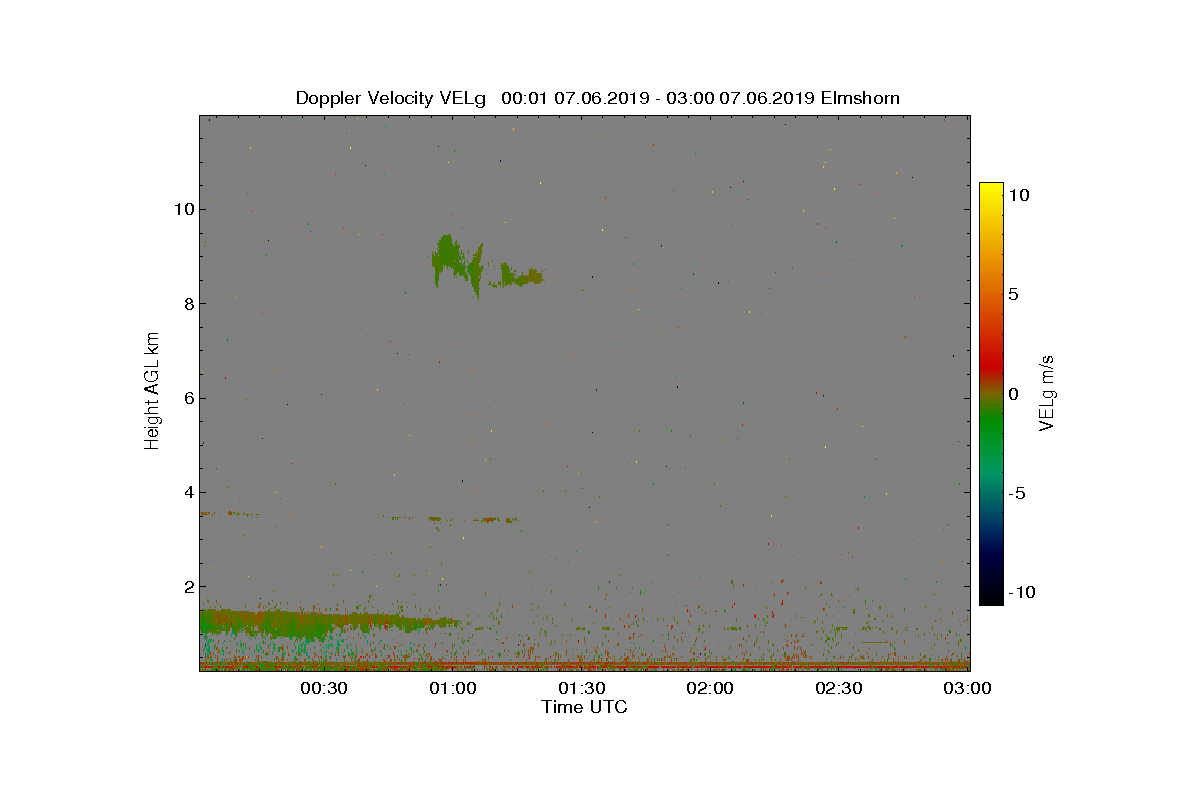Click the height tick label 2
1200x800 pixels.
[x=188, y=587]
